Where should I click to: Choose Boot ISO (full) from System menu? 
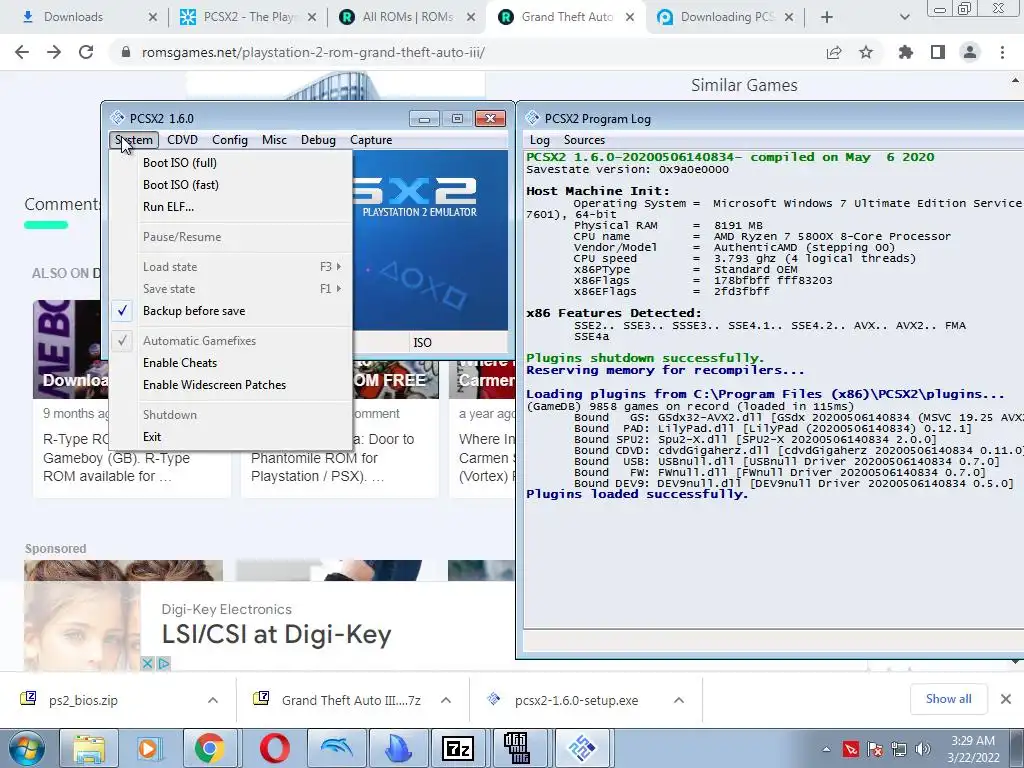point(231,163)
